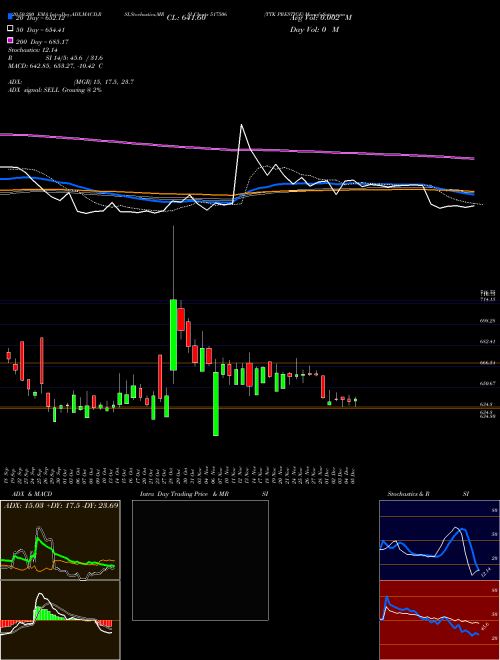
Task: Click the tall green candle with long upper wick
Action: coord(173,335)
